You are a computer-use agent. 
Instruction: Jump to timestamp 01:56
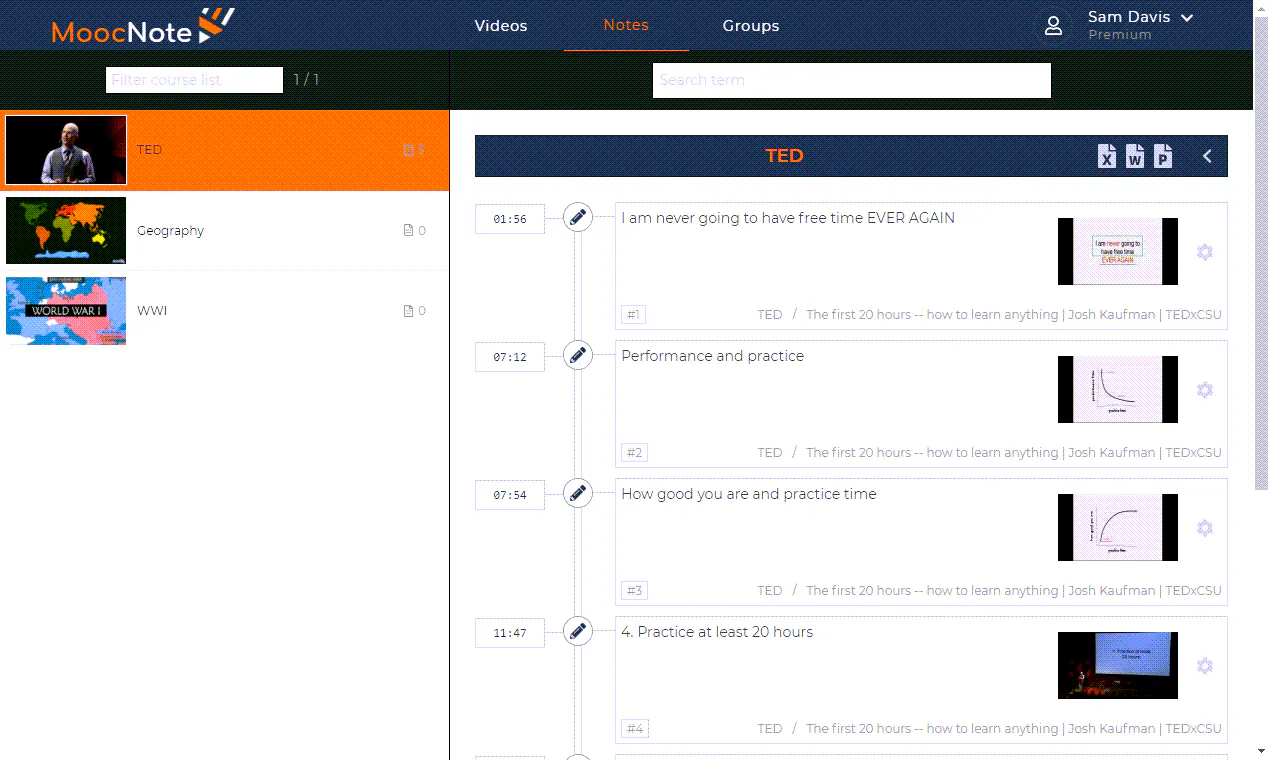click(510, 219)
